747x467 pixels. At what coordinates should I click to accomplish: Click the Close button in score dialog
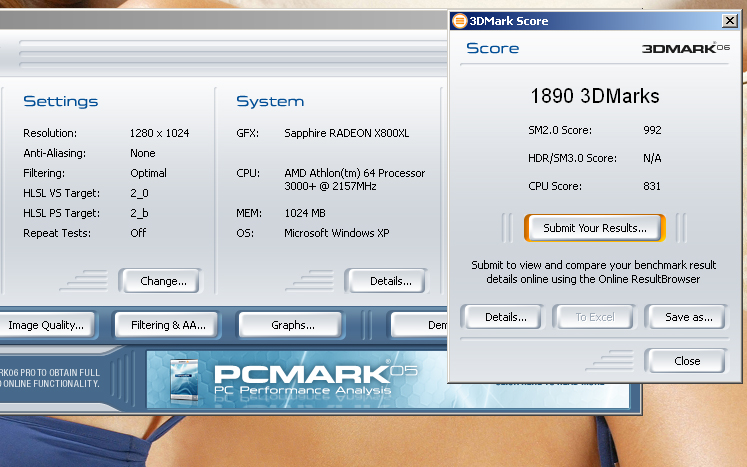tap(685, 361)
